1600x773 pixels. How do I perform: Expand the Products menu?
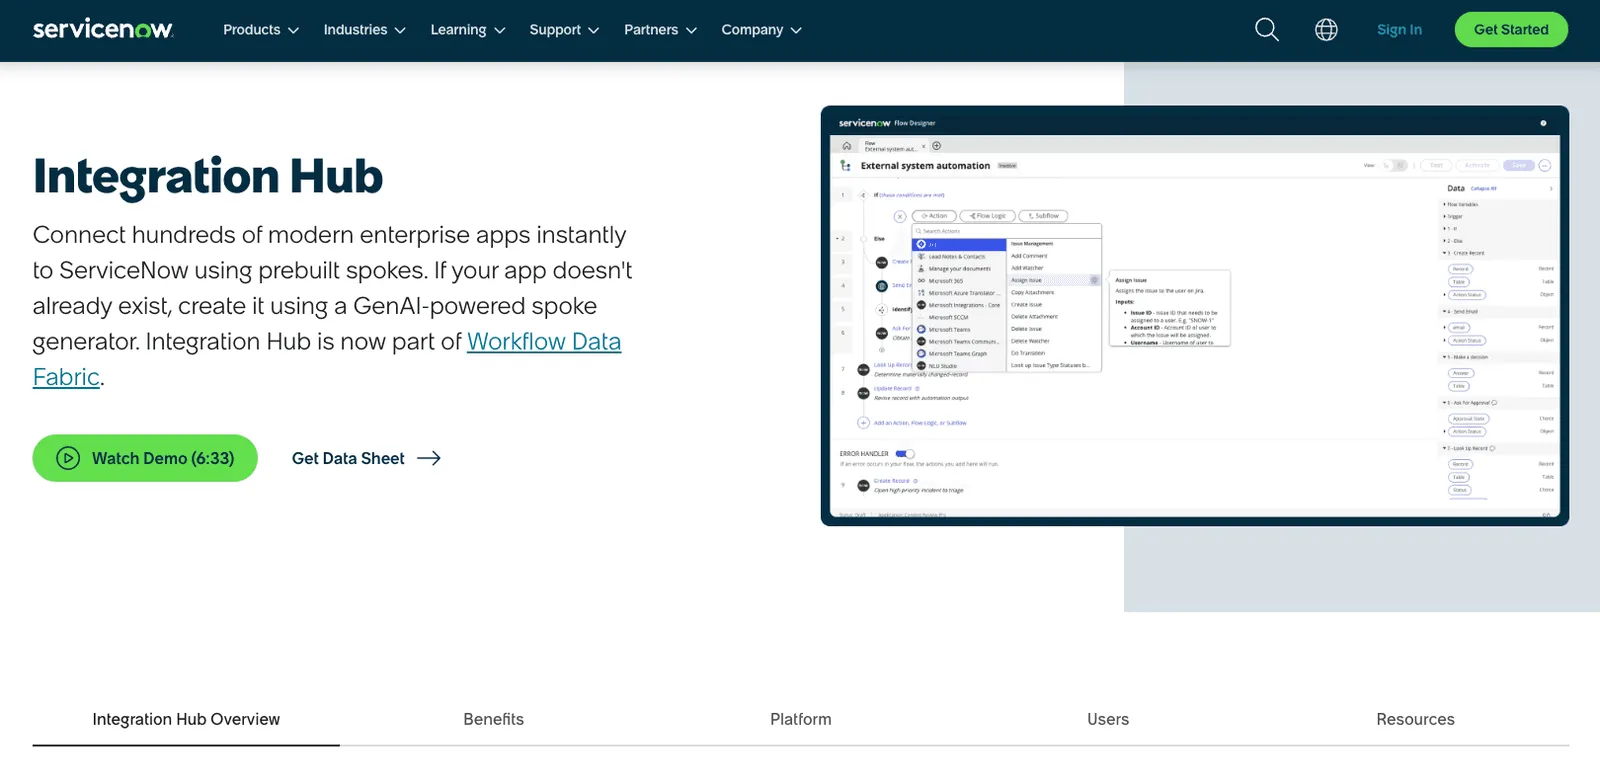pyautogui.click(x=261, y=30)
